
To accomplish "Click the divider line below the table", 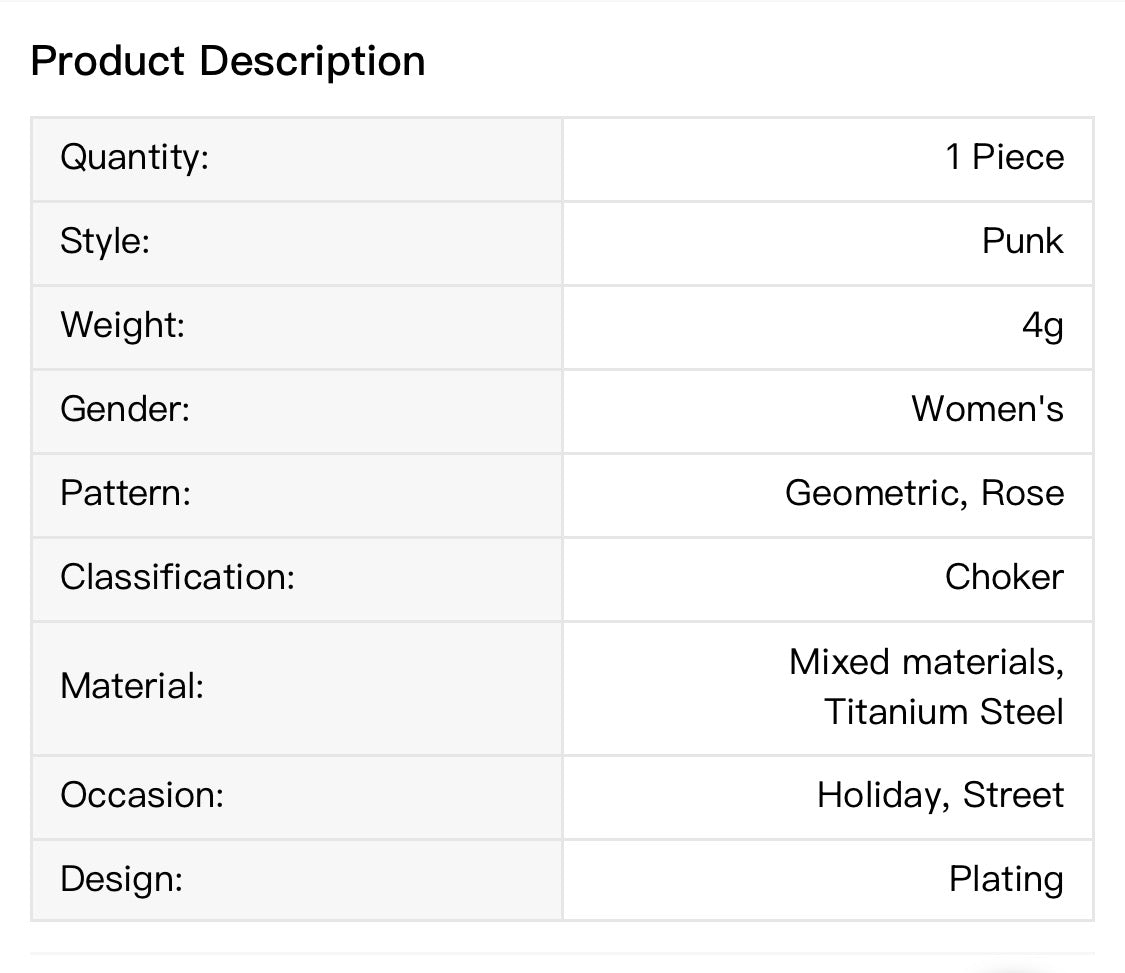I will click(x=562, y=954).
